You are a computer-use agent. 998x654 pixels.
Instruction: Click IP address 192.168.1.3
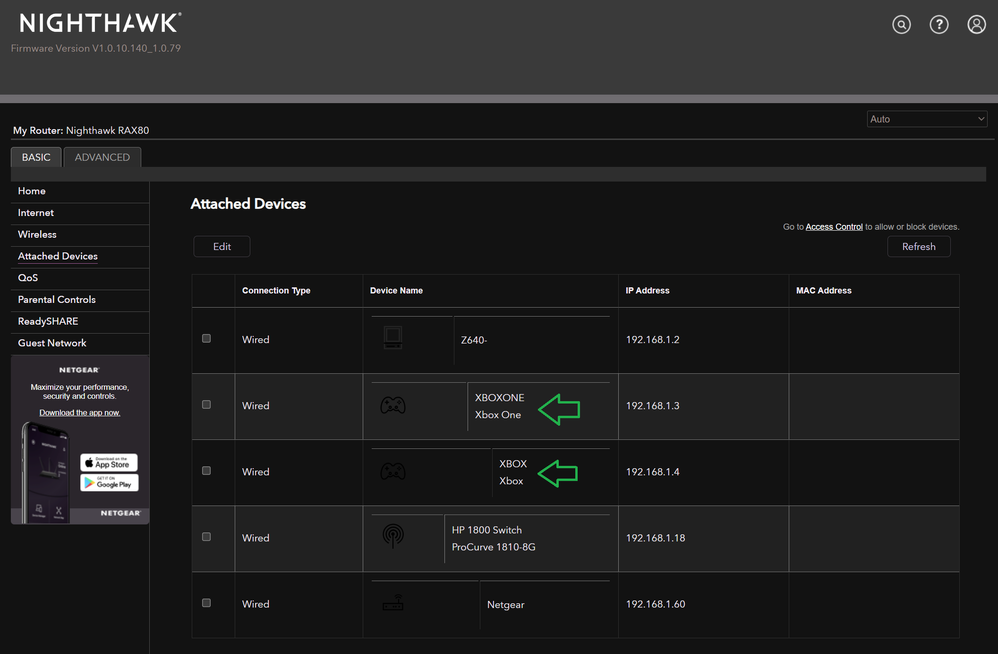pyautogui.click(x=652, y=406)
